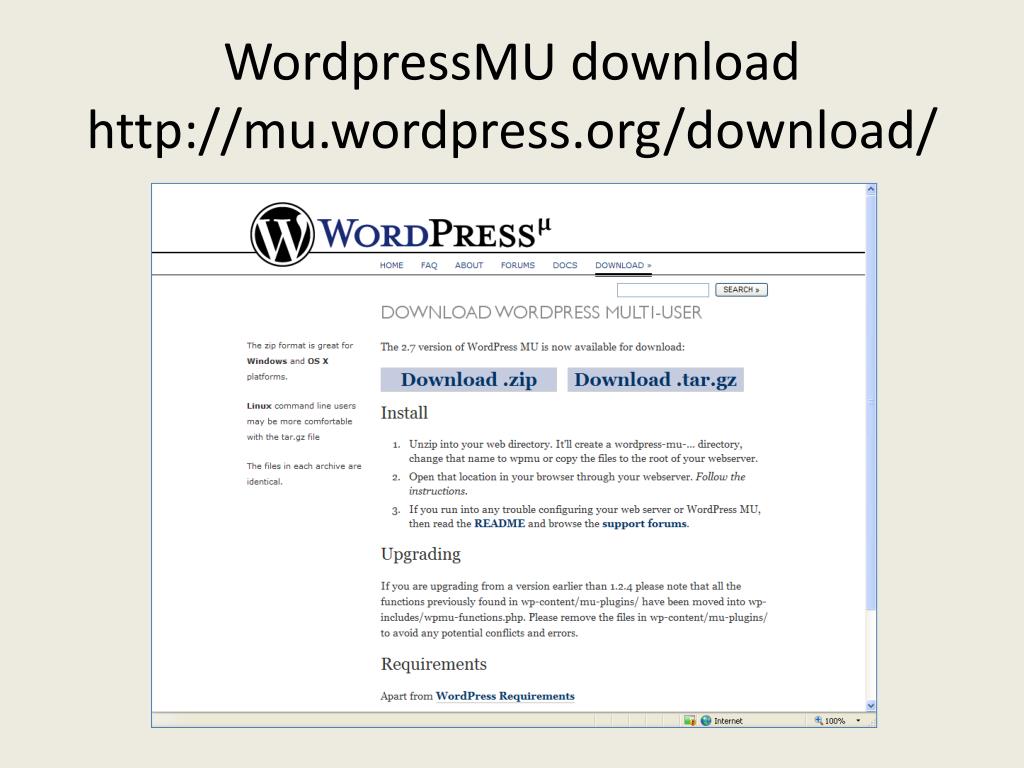Click the Download .tar.gz button
This screenshot has height=768, width=1024.
click(656, 380)
